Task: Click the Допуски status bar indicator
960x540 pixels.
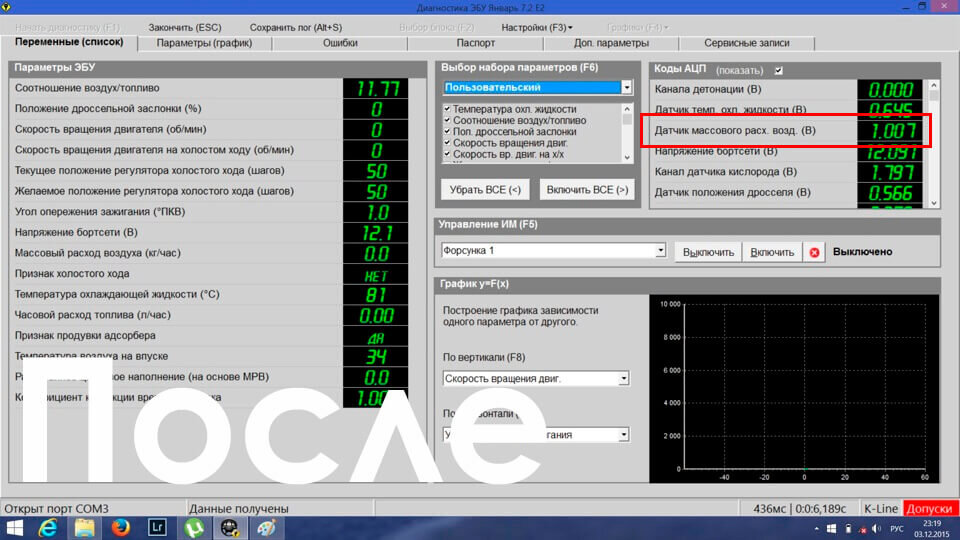Action: tap(929, 509)
